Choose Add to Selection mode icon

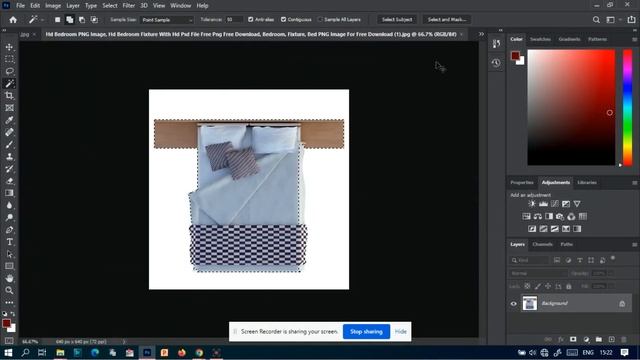point(70,20)
